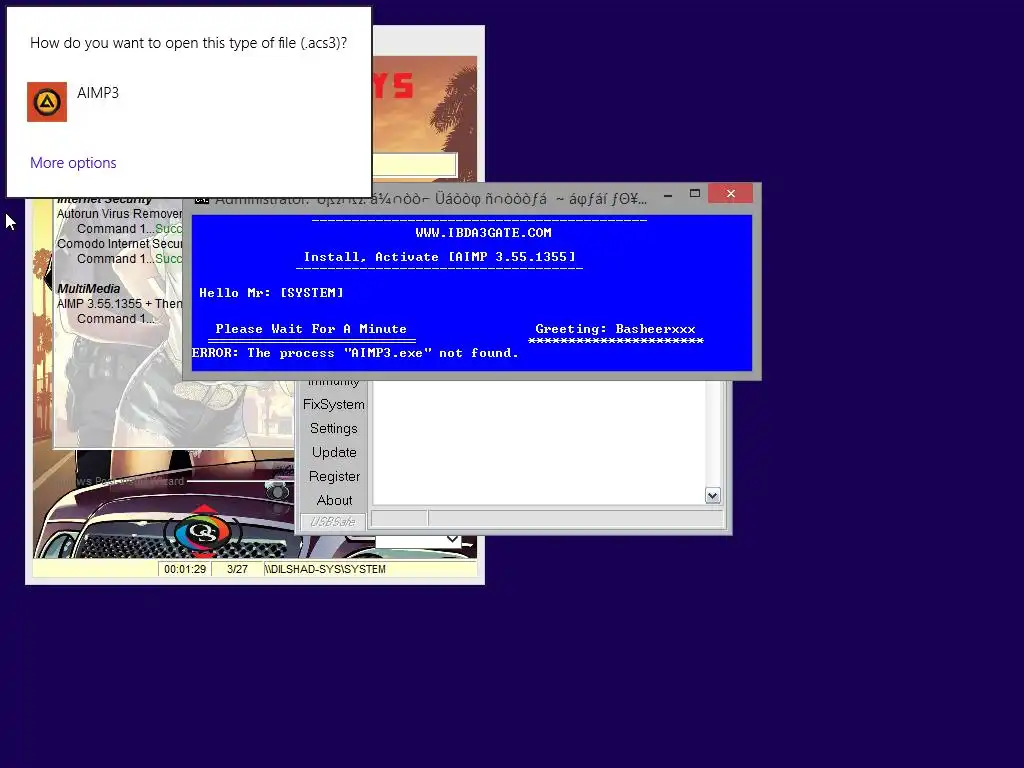
Task: Click the greyed USBSafe button
Action: pyautogui.click(x=332, y=521)
